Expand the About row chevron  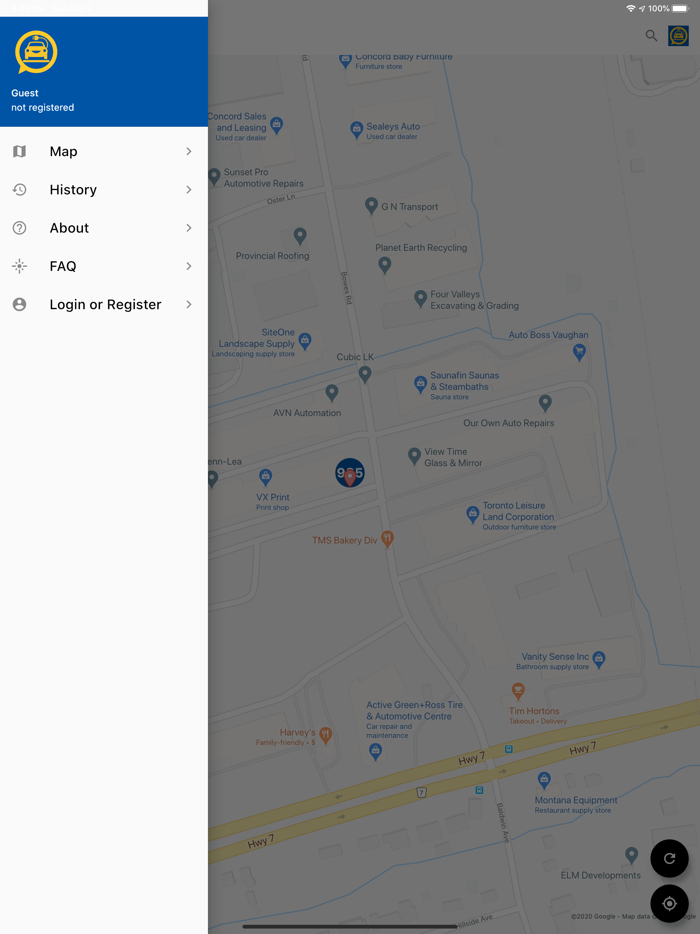click(x=188, y=228)
